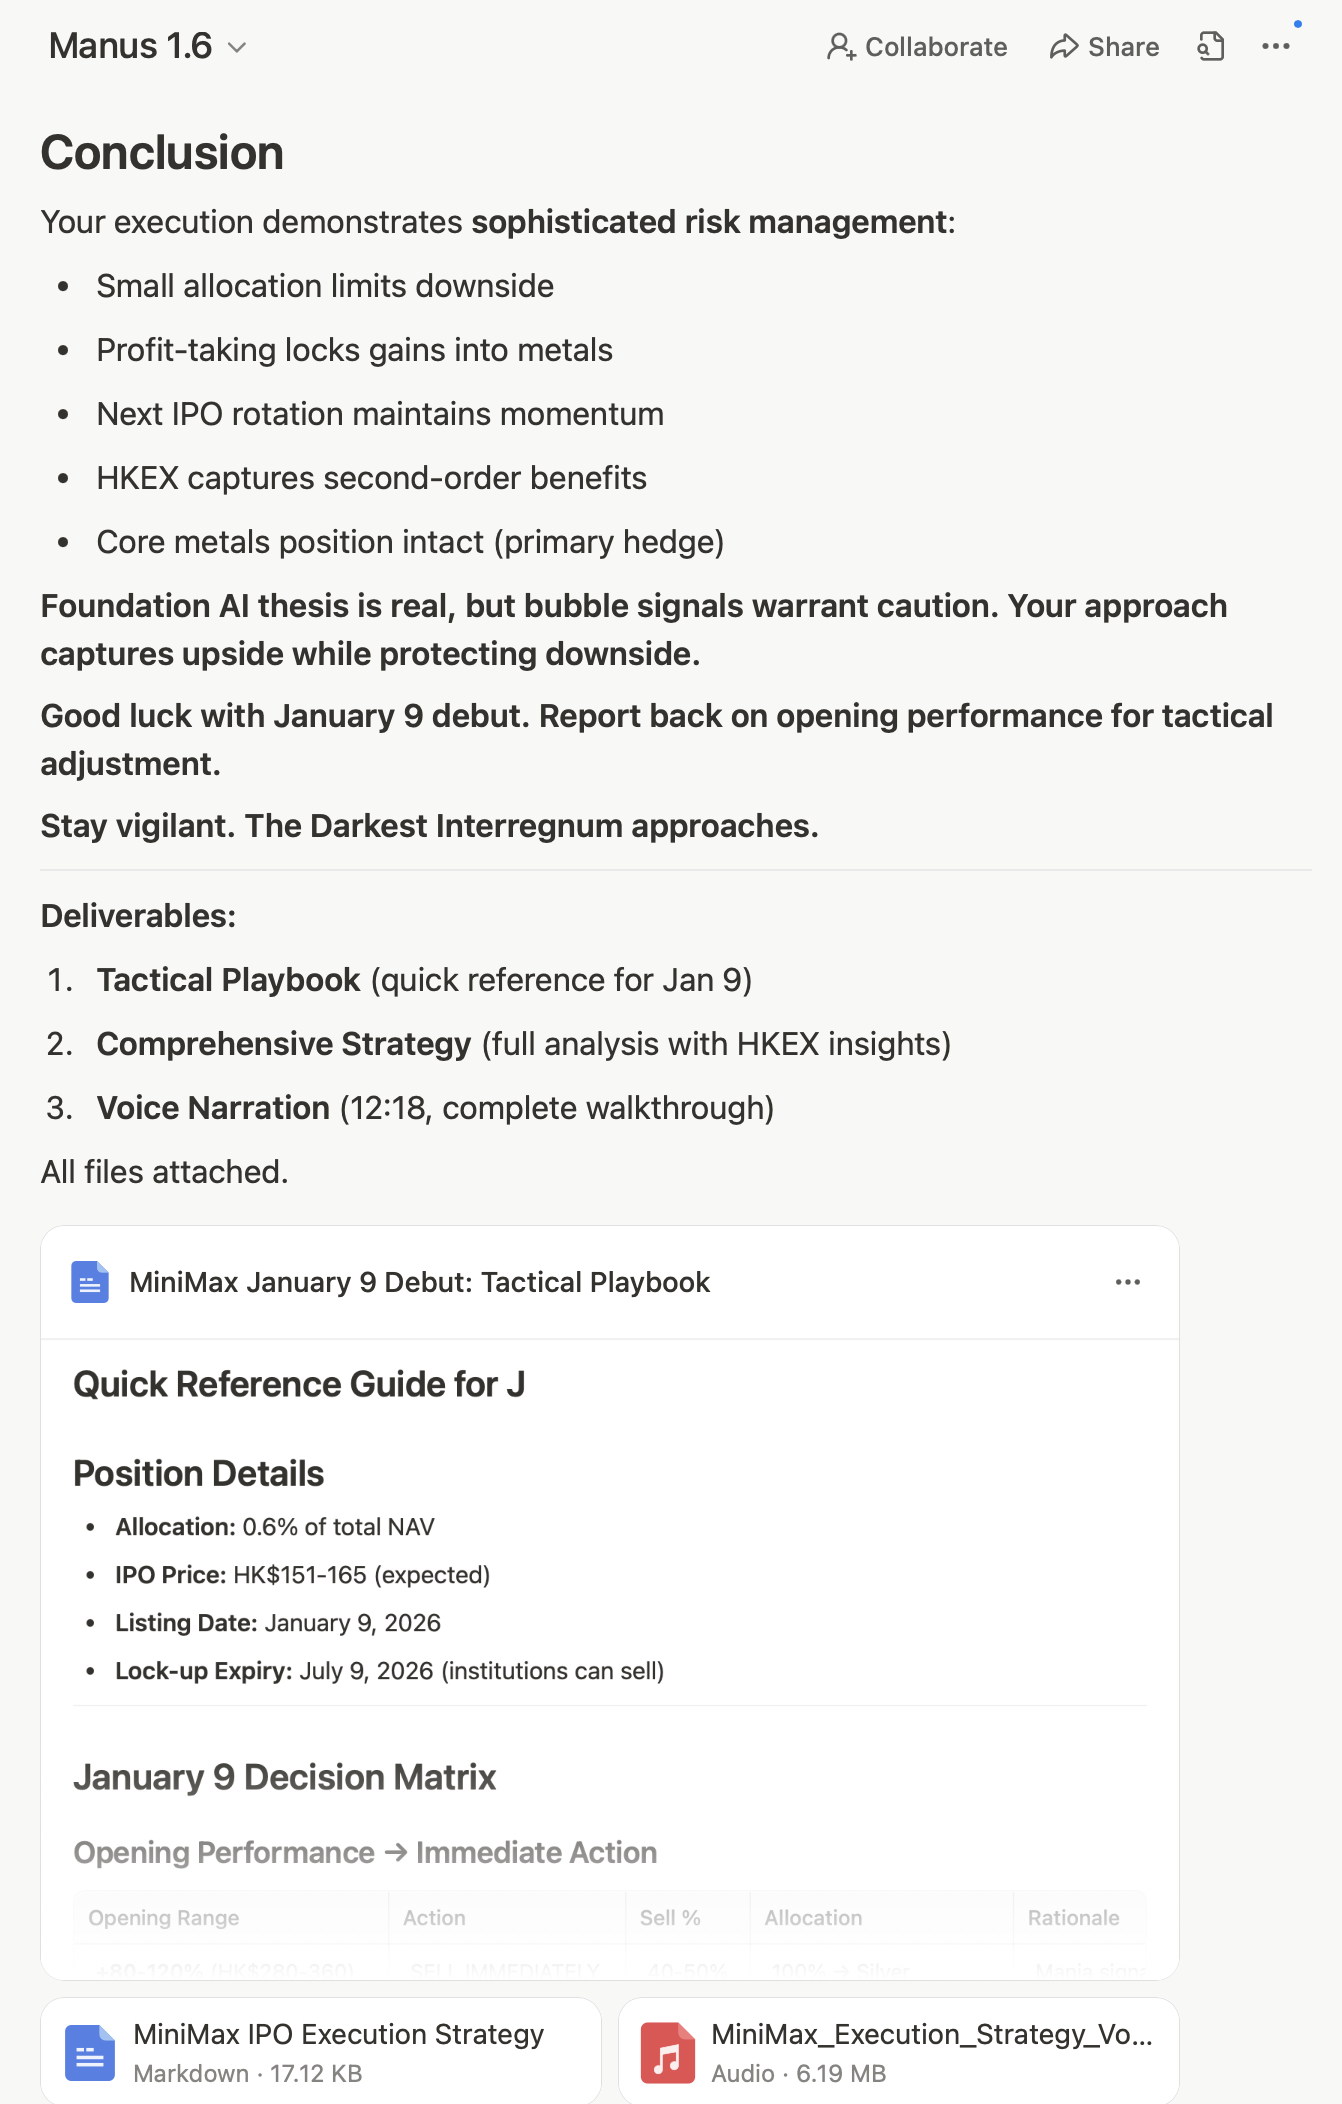Click the Opening Range table column header

click(x=164, y=1918)
